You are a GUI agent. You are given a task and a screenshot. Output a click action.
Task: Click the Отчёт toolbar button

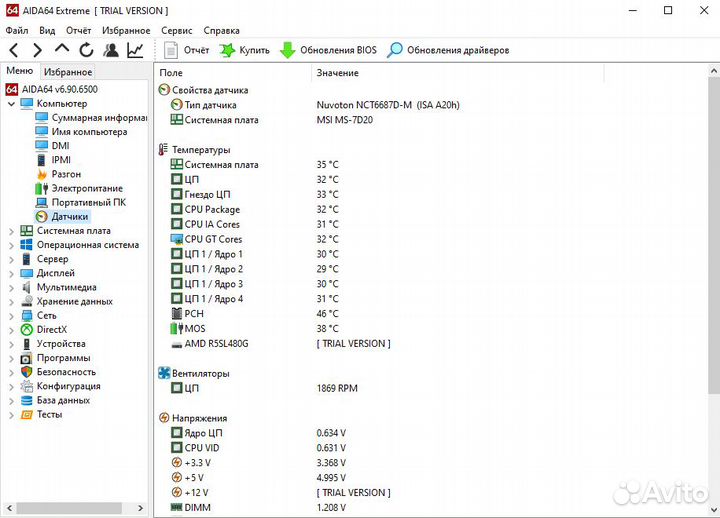point(186,50)
